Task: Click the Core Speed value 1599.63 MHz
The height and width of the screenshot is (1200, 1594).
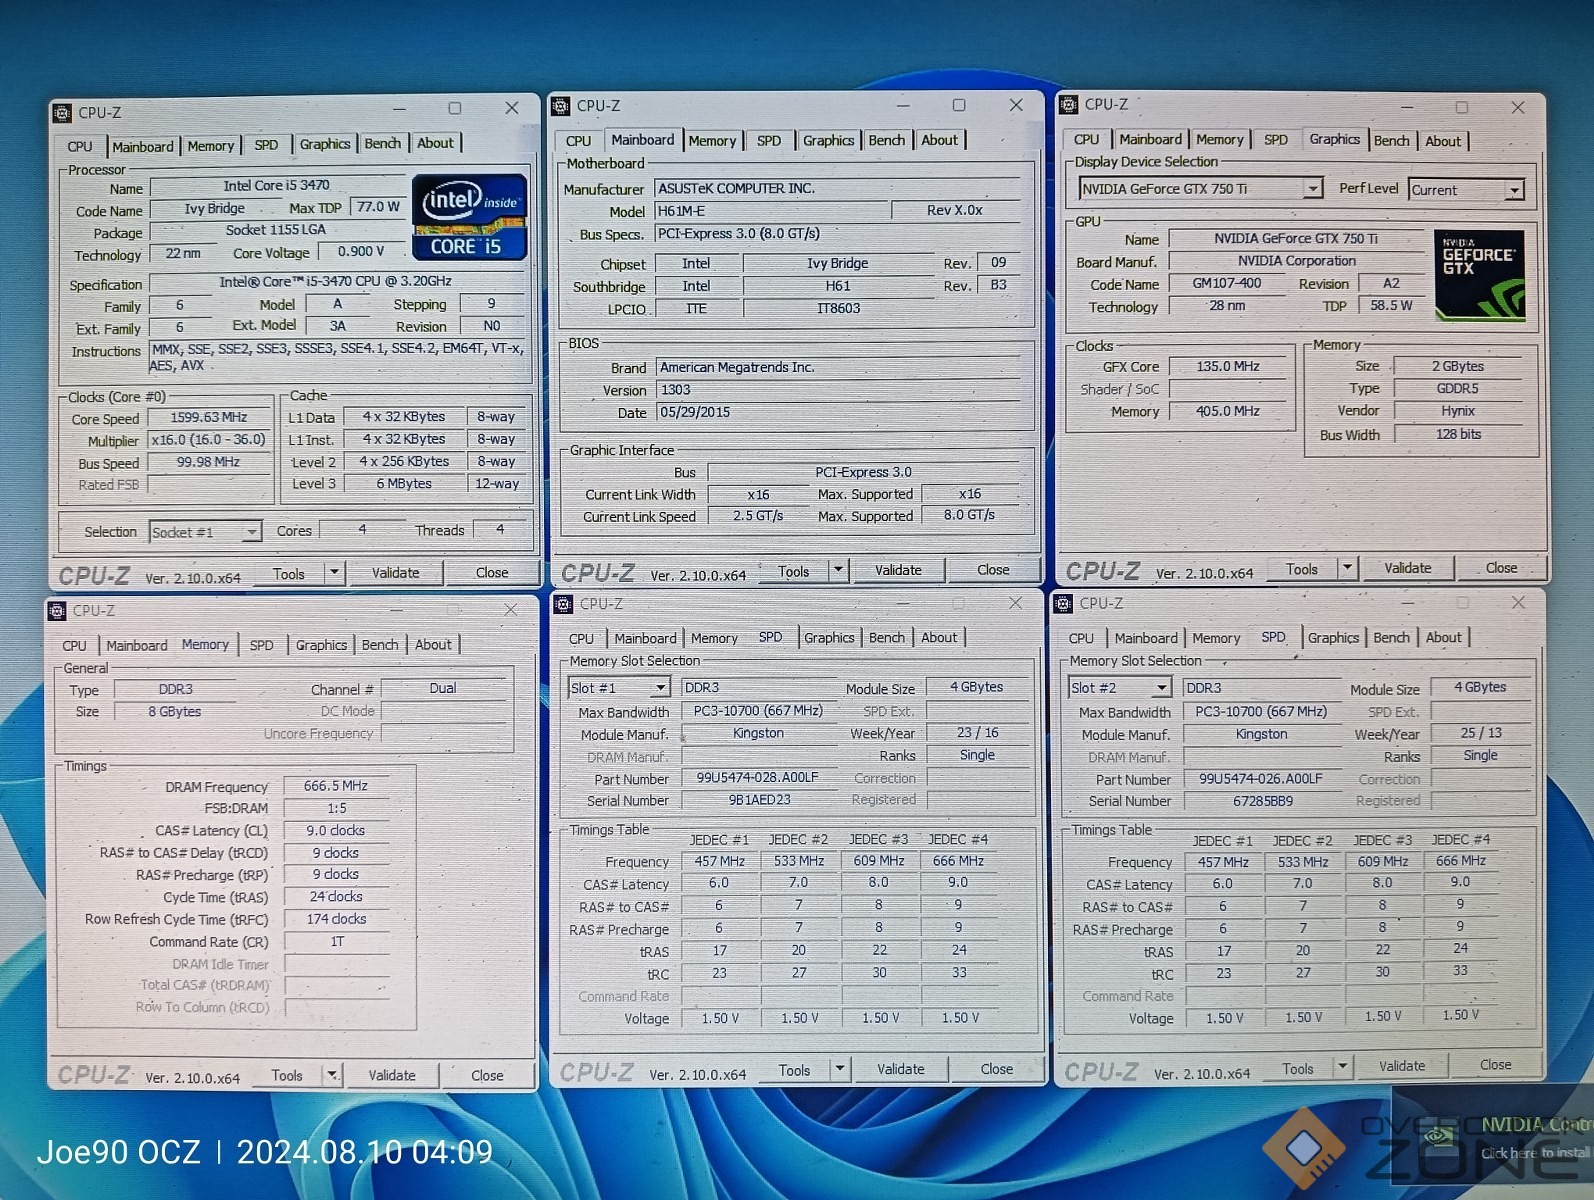Action: pos(209,417)
